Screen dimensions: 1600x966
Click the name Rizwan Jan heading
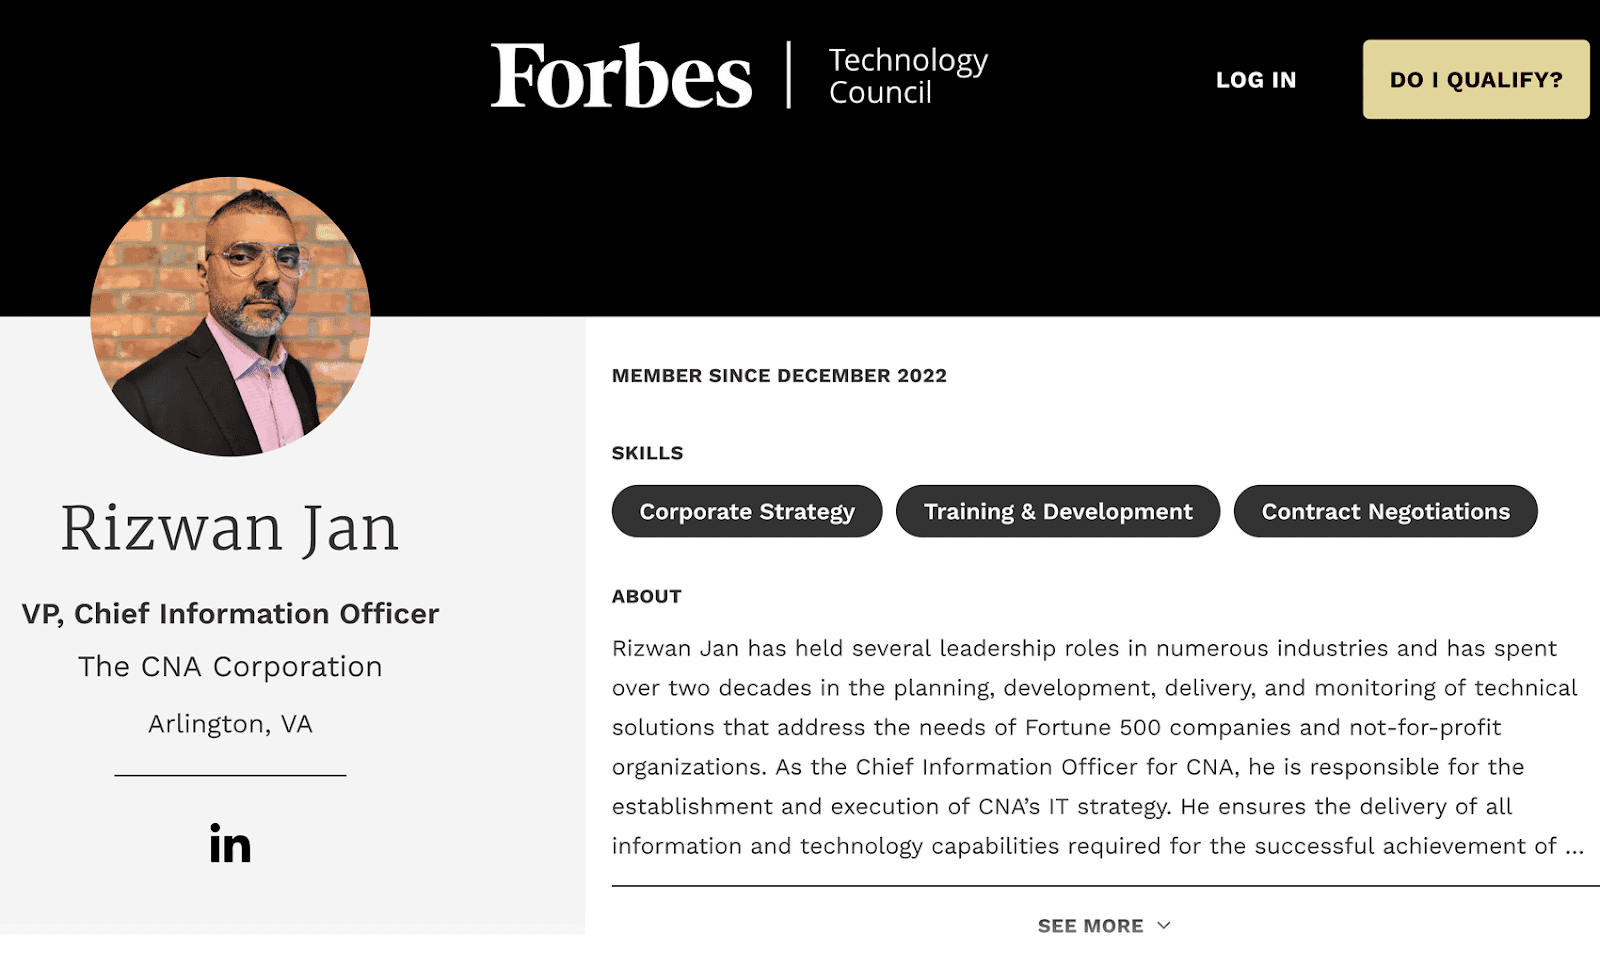[230, 527]
